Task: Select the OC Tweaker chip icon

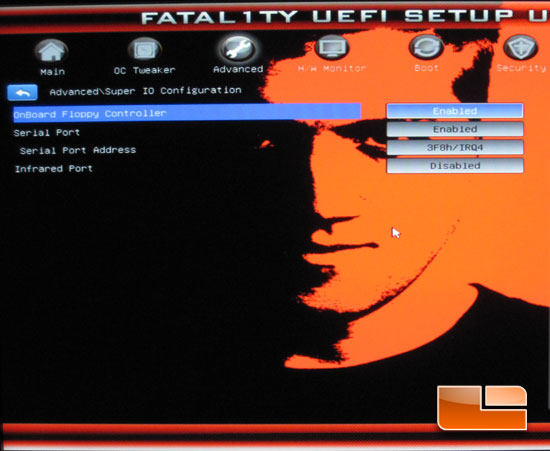Action: (145, 50)
